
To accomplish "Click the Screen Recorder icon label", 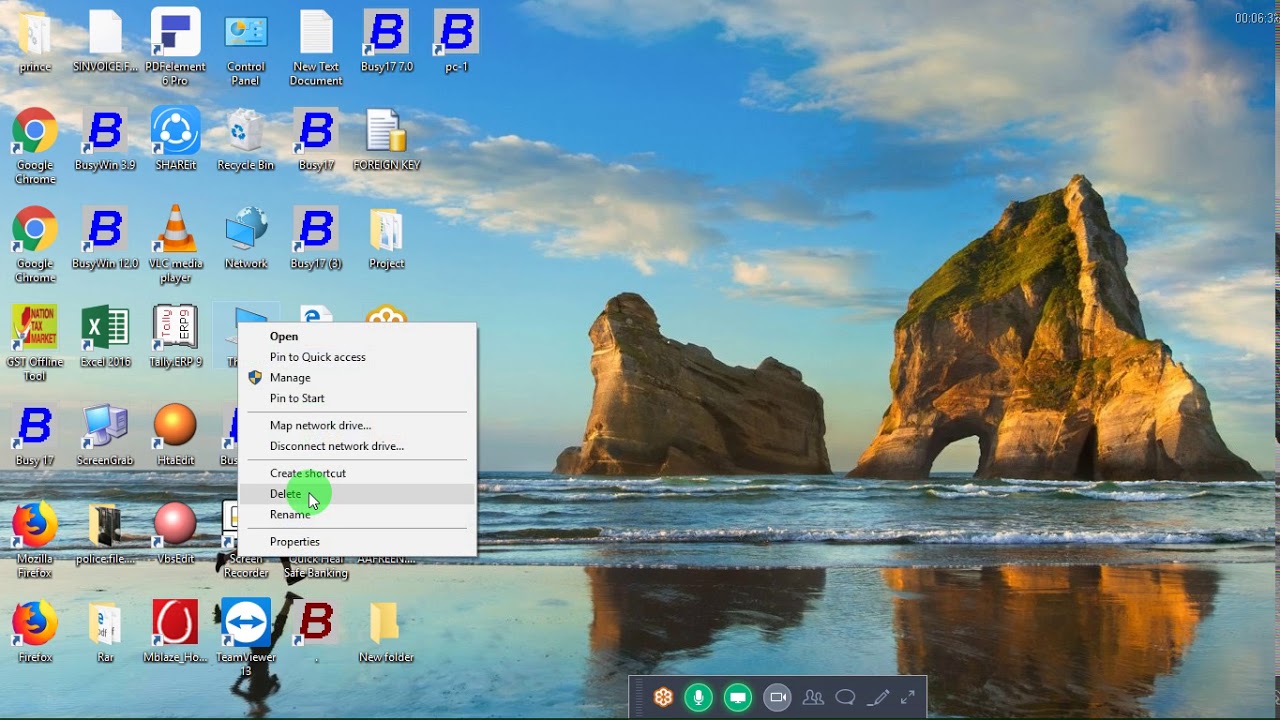I will [x=246, y=566].
